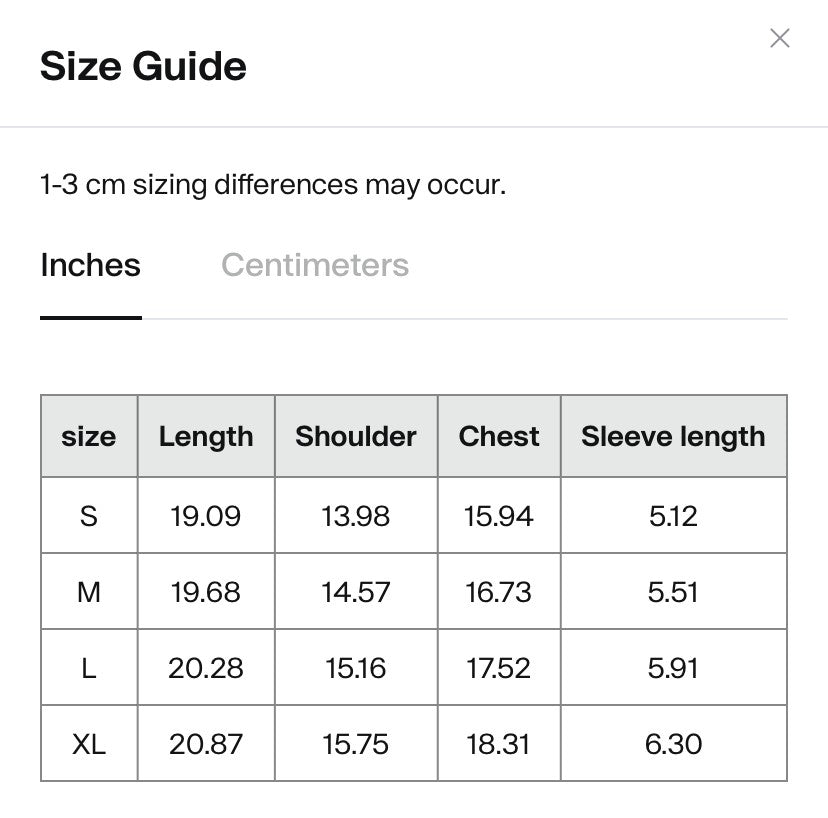This screenshot has width=828, height=818.
Task: Select the Inches tab
Action: [90, 265]
